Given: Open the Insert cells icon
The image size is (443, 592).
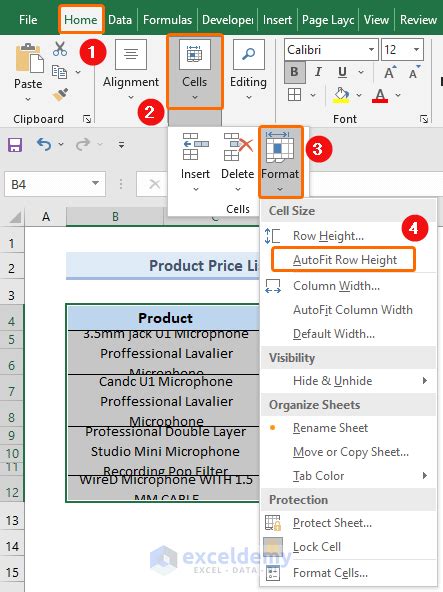Looking at the screenshot, I should pos(195,147).
